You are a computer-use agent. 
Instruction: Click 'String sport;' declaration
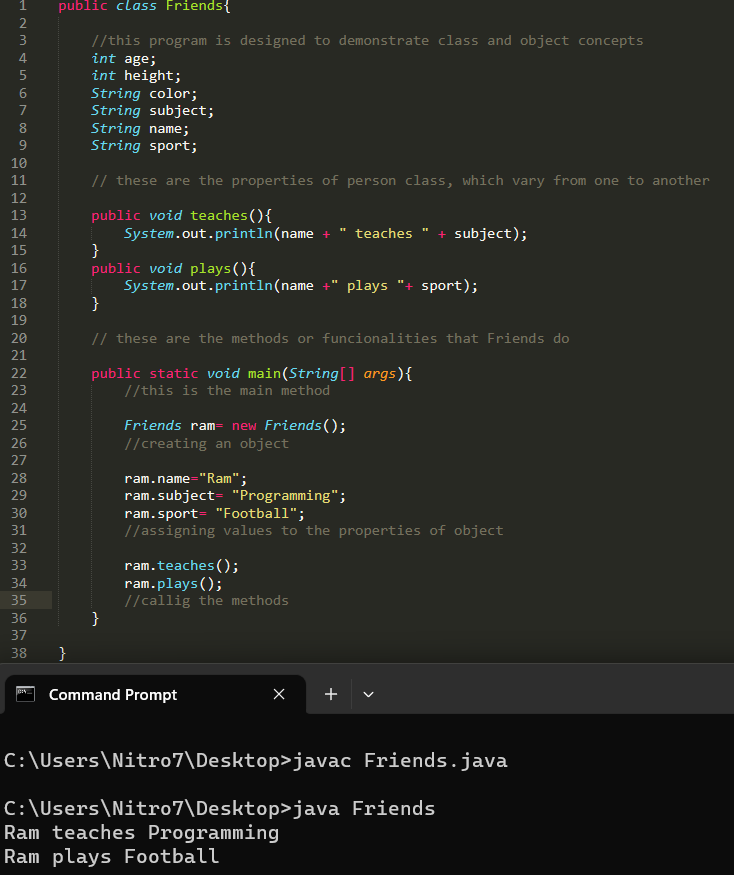click(145, 146)
